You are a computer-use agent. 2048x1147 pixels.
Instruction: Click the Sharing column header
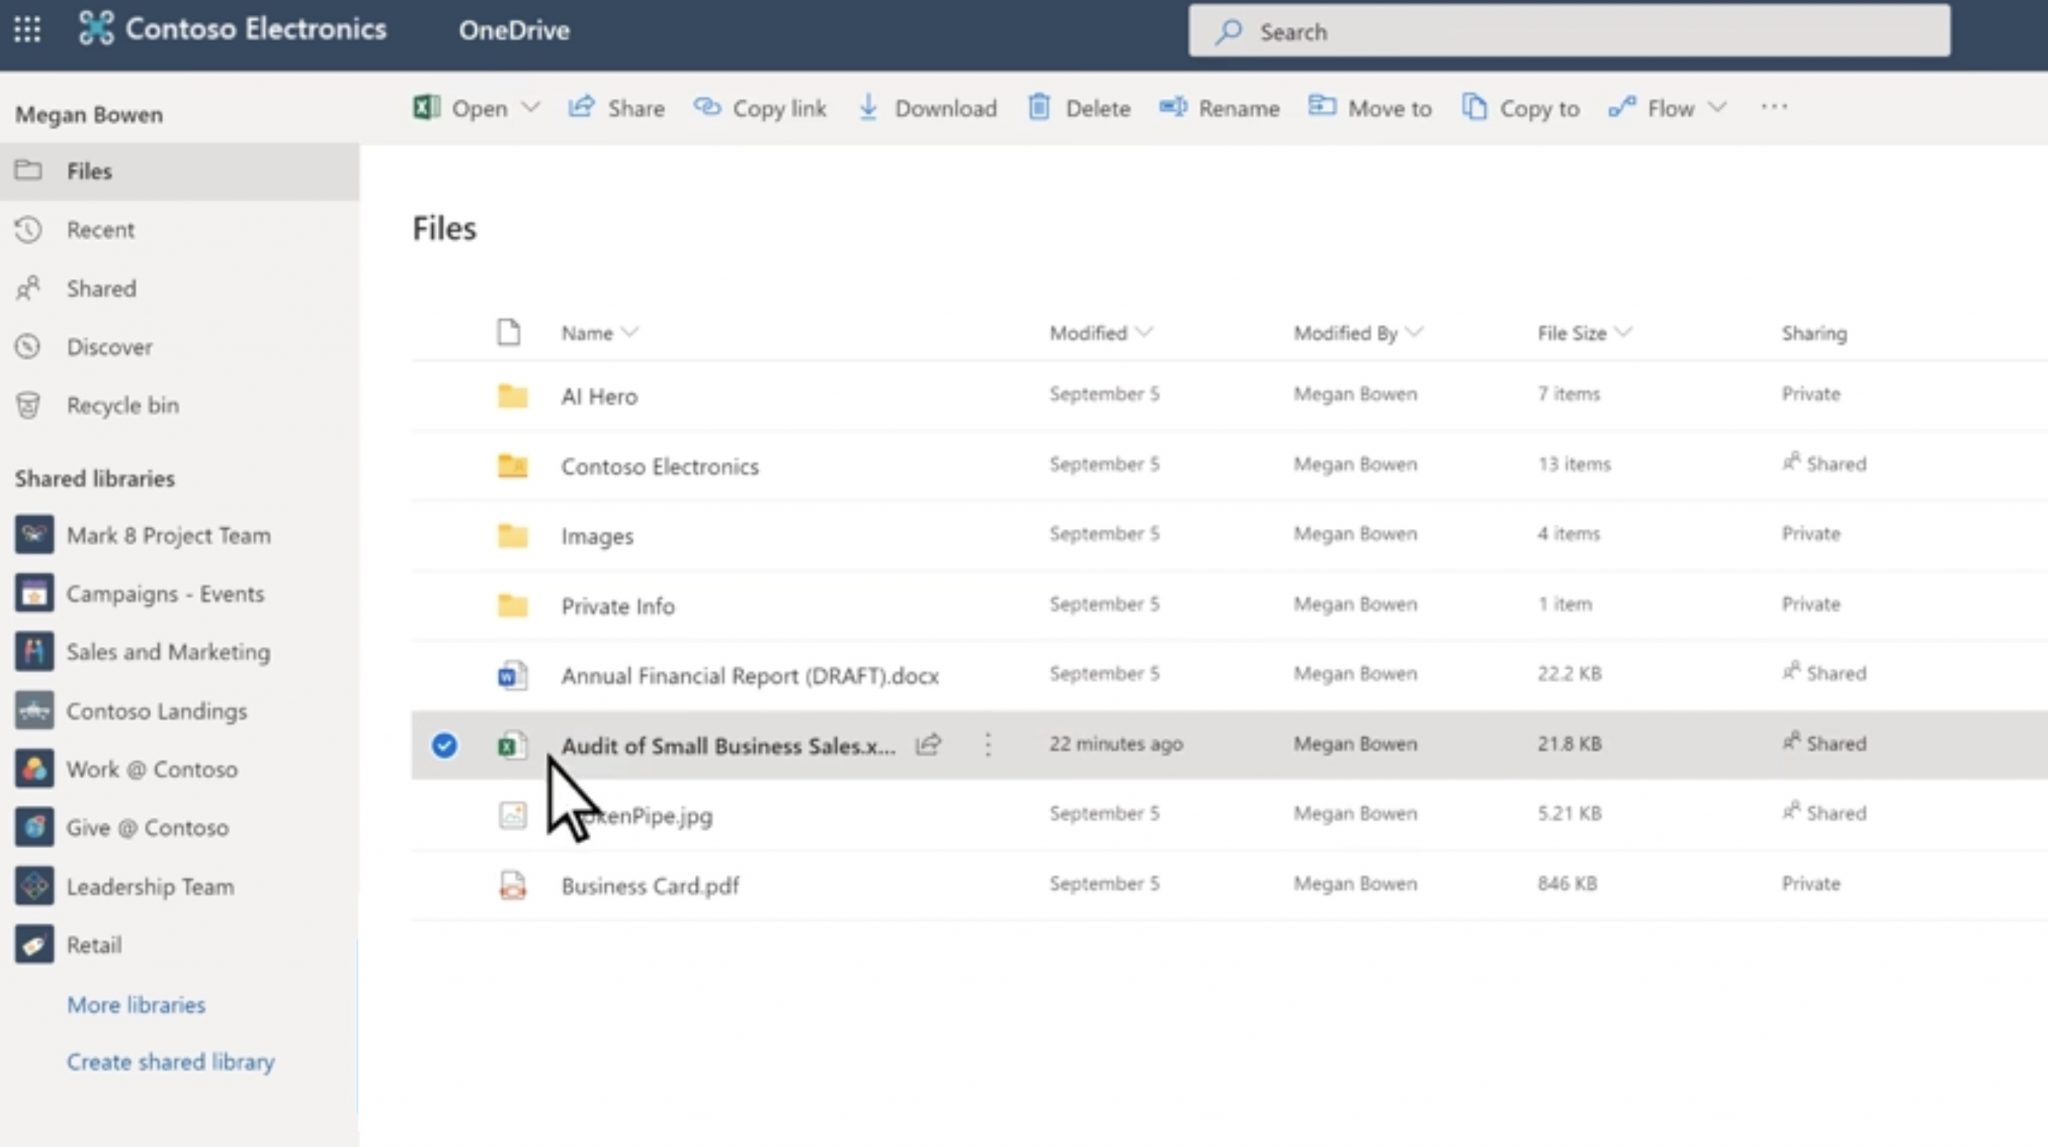point(1814,333)
